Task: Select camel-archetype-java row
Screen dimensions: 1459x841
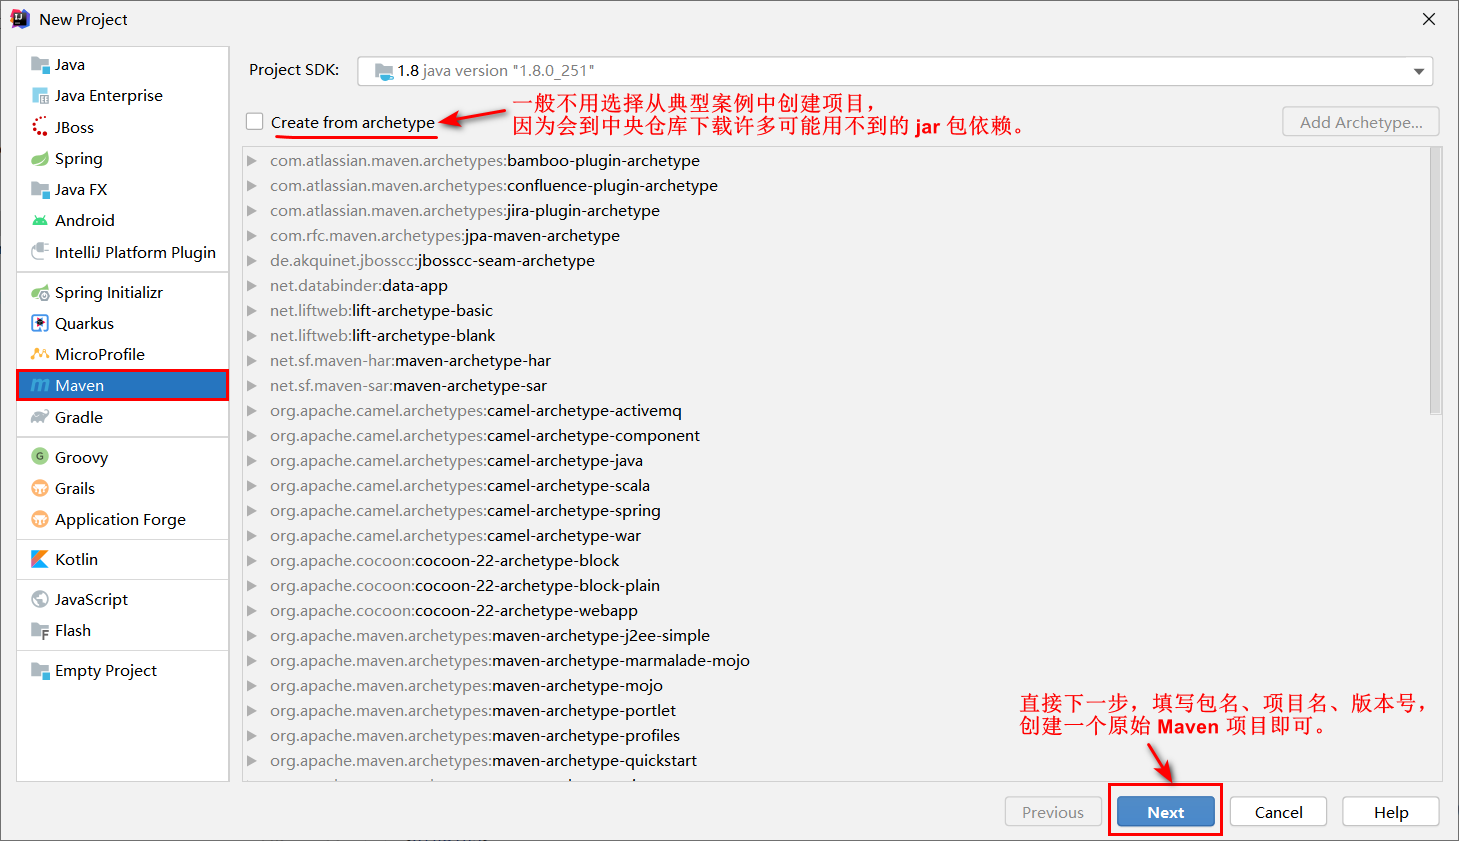Action: 836,460
